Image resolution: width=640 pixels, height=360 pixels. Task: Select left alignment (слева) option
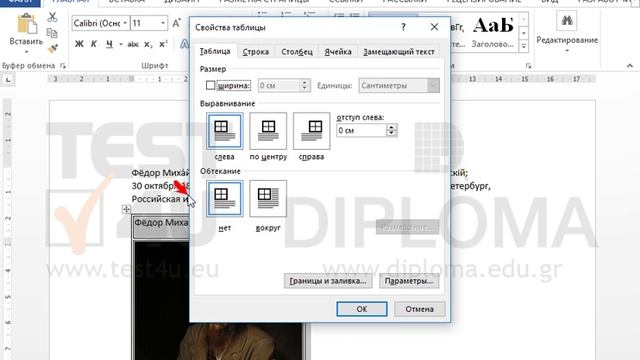(x=224, y=131)
